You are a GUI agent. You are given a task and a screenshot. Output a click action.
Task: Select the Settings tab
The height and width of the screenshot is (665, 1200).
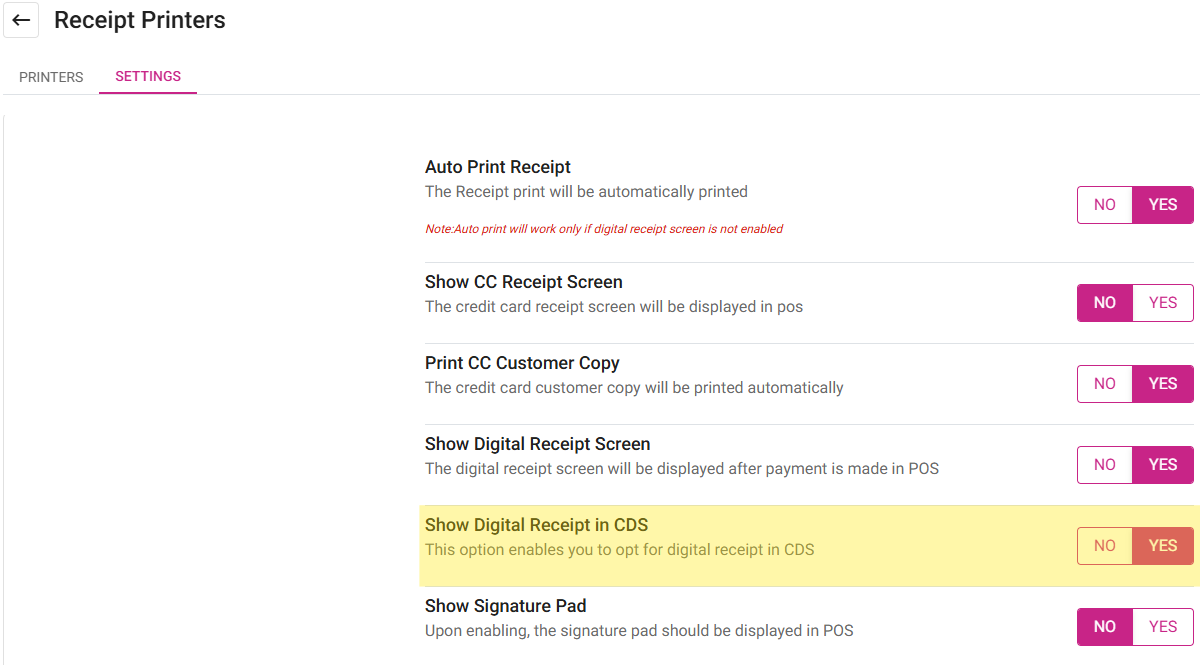coord(148,76)
